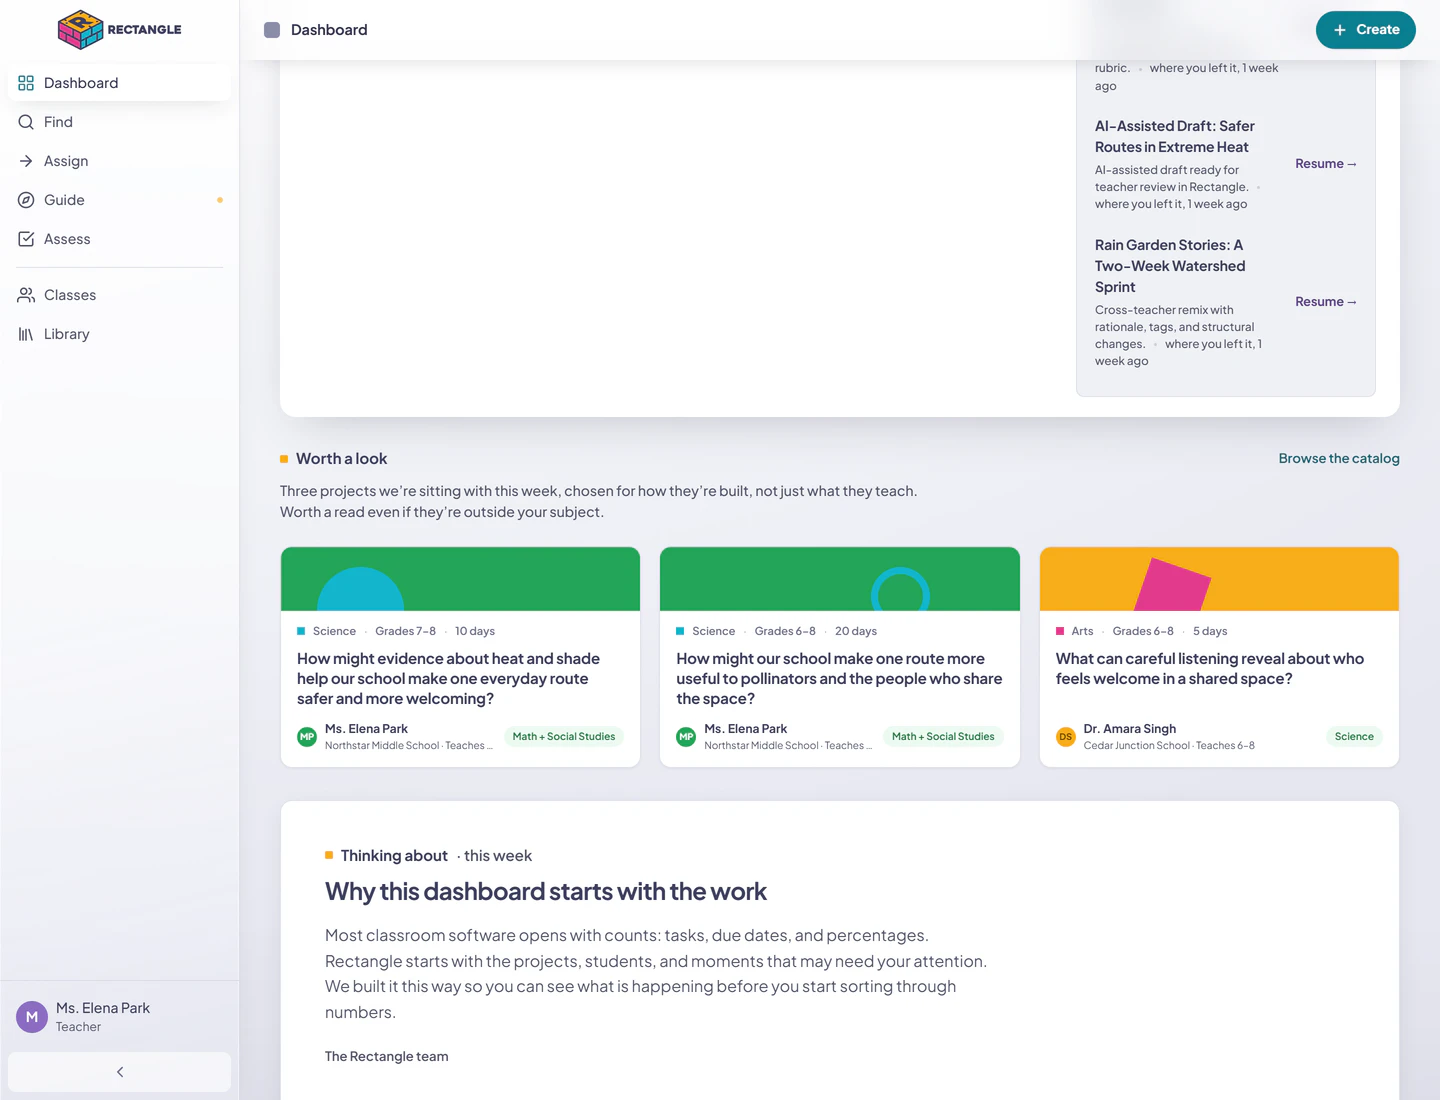This screenshot has width=1440, height=1100.
Task: Collapse the sidebar with the chevron button
Action: [x=120, y=1072]
